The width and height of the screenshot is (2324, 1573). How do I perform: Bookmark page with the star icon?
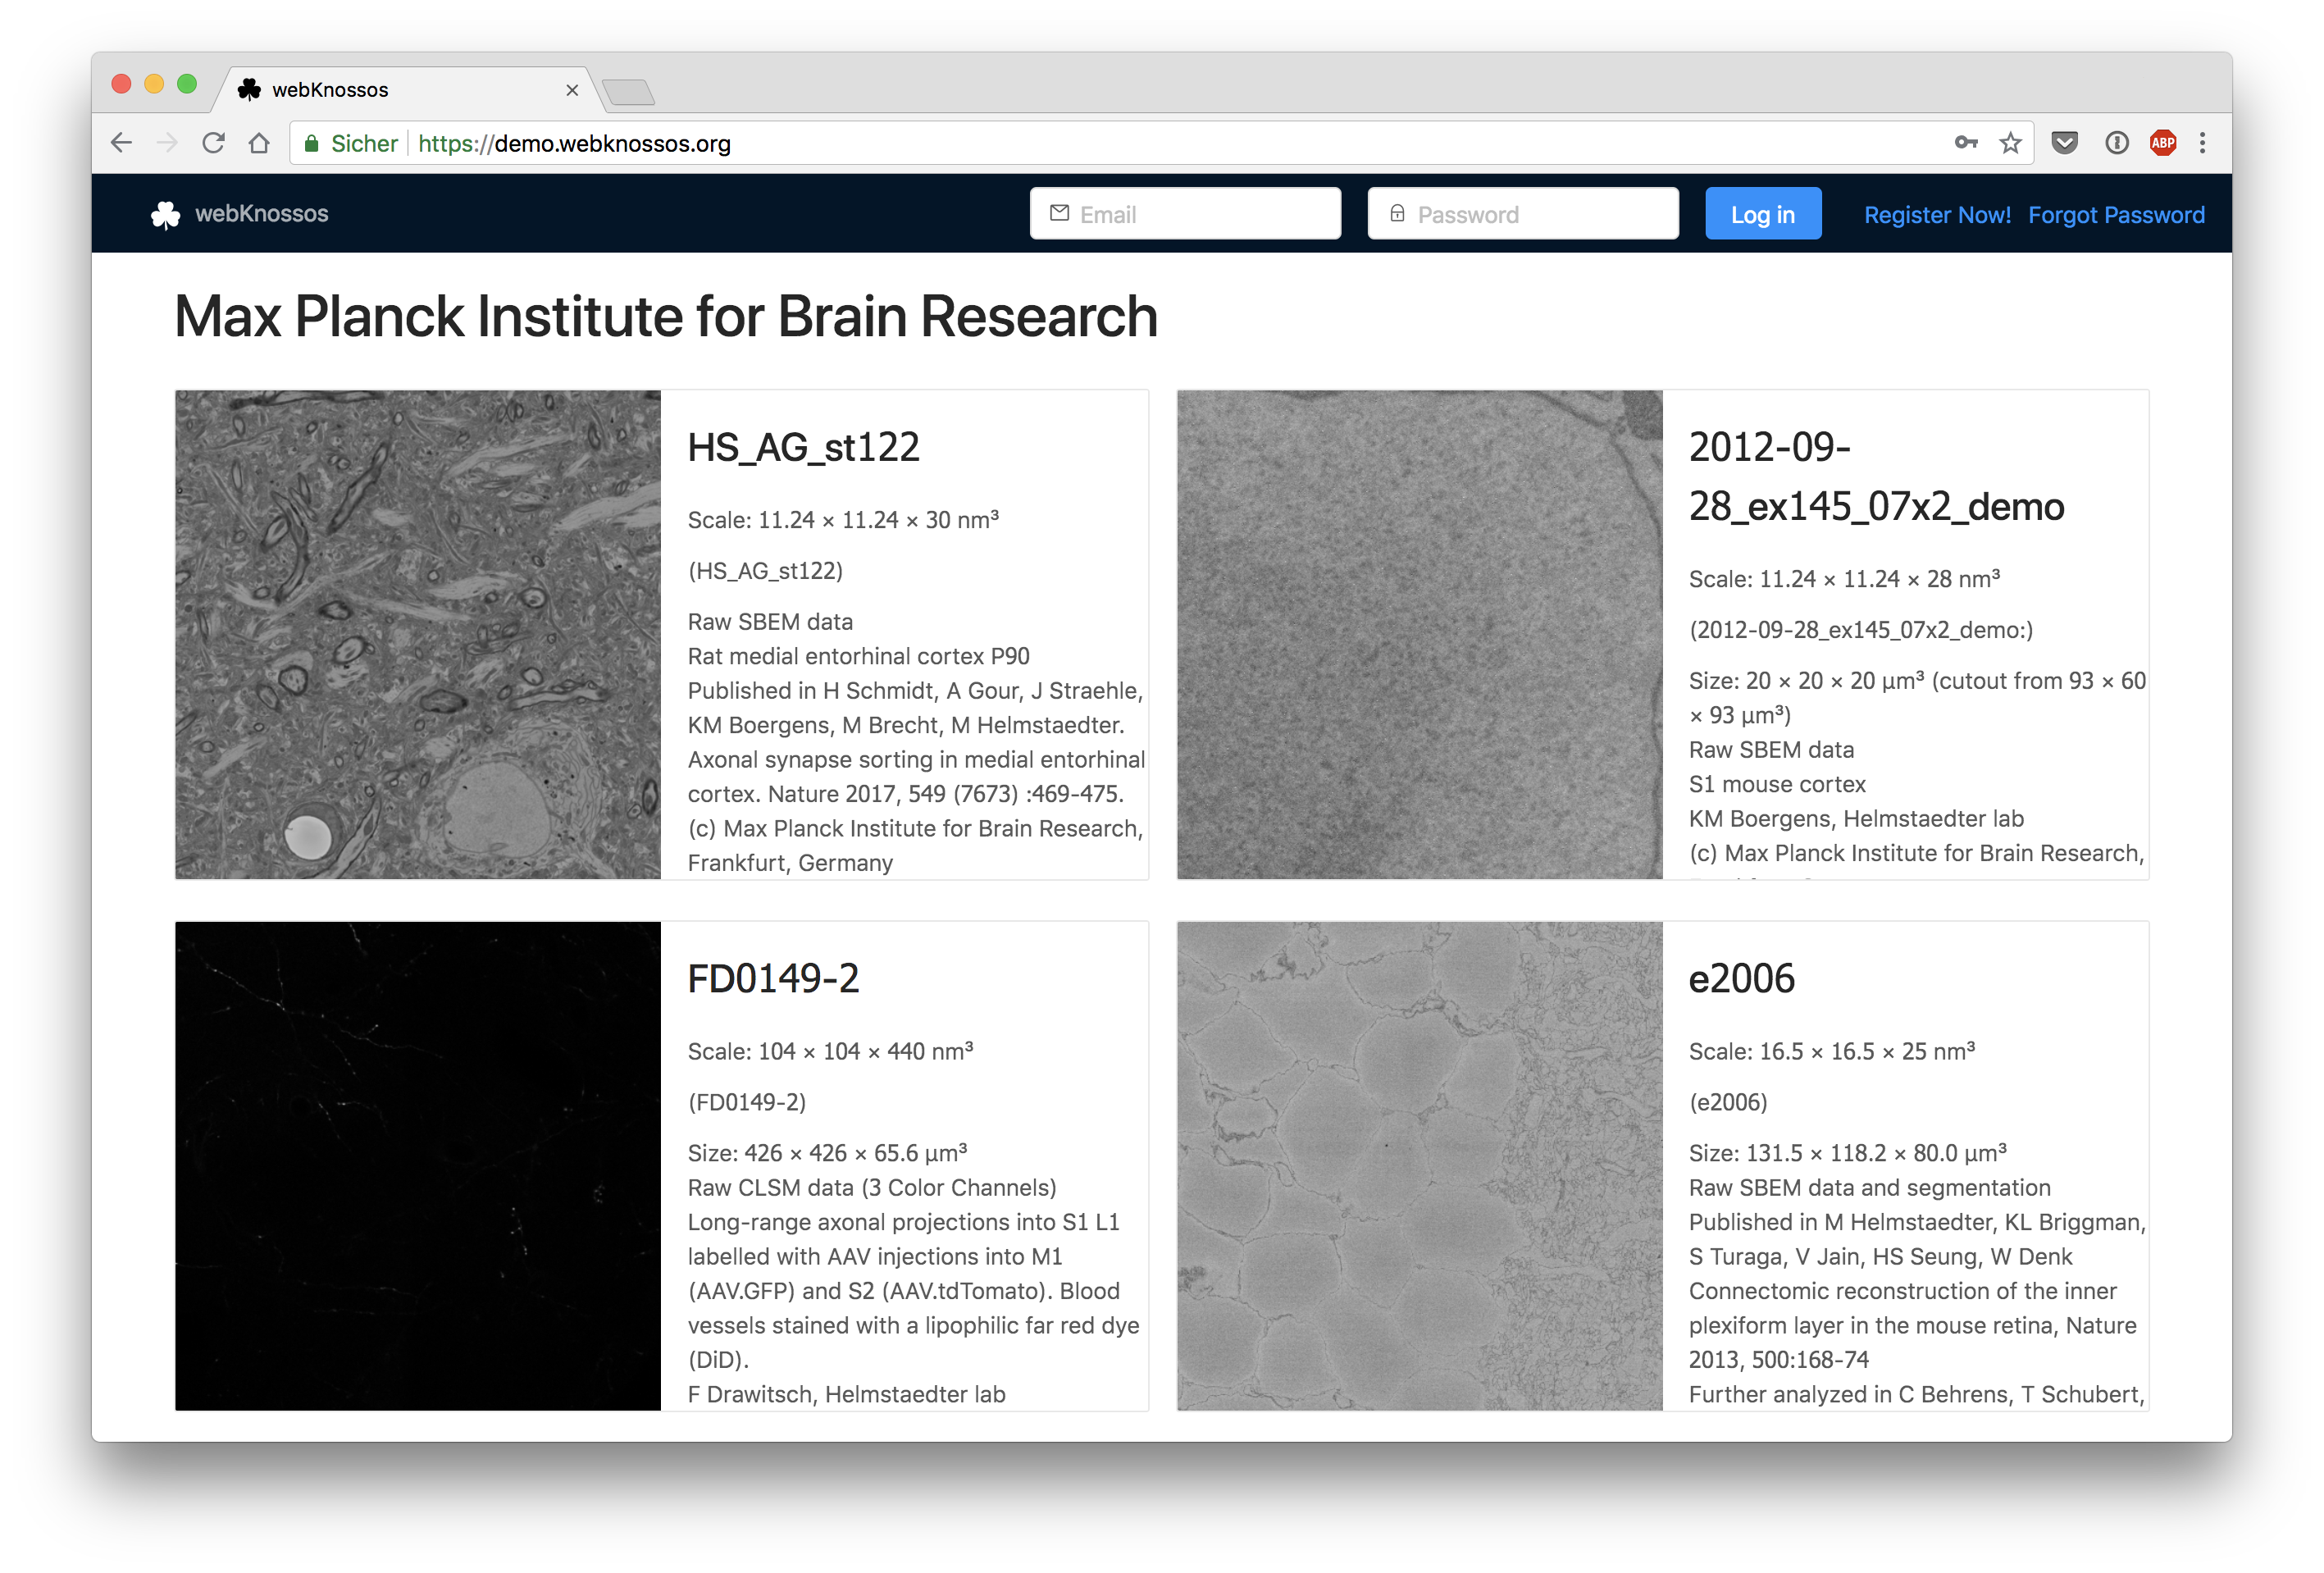pyautogui.click(x=2010, y=143)
